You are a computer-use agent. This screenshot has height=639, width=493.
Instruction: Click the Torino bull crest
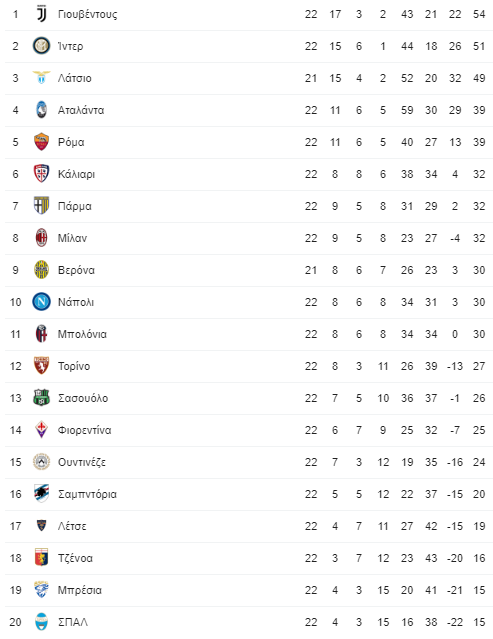pyautogui.click(x=41, y=366)
